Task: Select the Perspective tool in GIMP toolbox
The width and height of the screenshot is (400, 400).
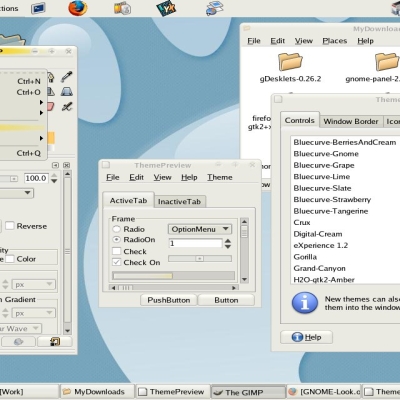Action: pyautogui.click(x=67, y=92)
